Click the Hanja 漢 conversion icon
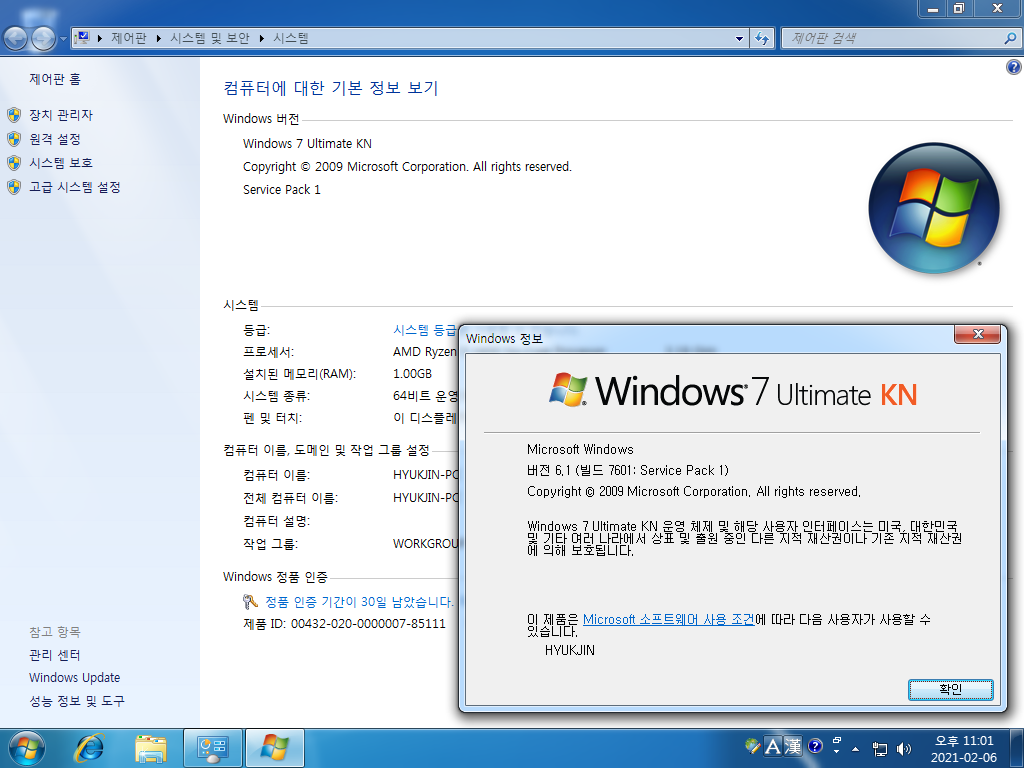The image size is (1024, 768). pyautogui.click(x=792, y=746)
